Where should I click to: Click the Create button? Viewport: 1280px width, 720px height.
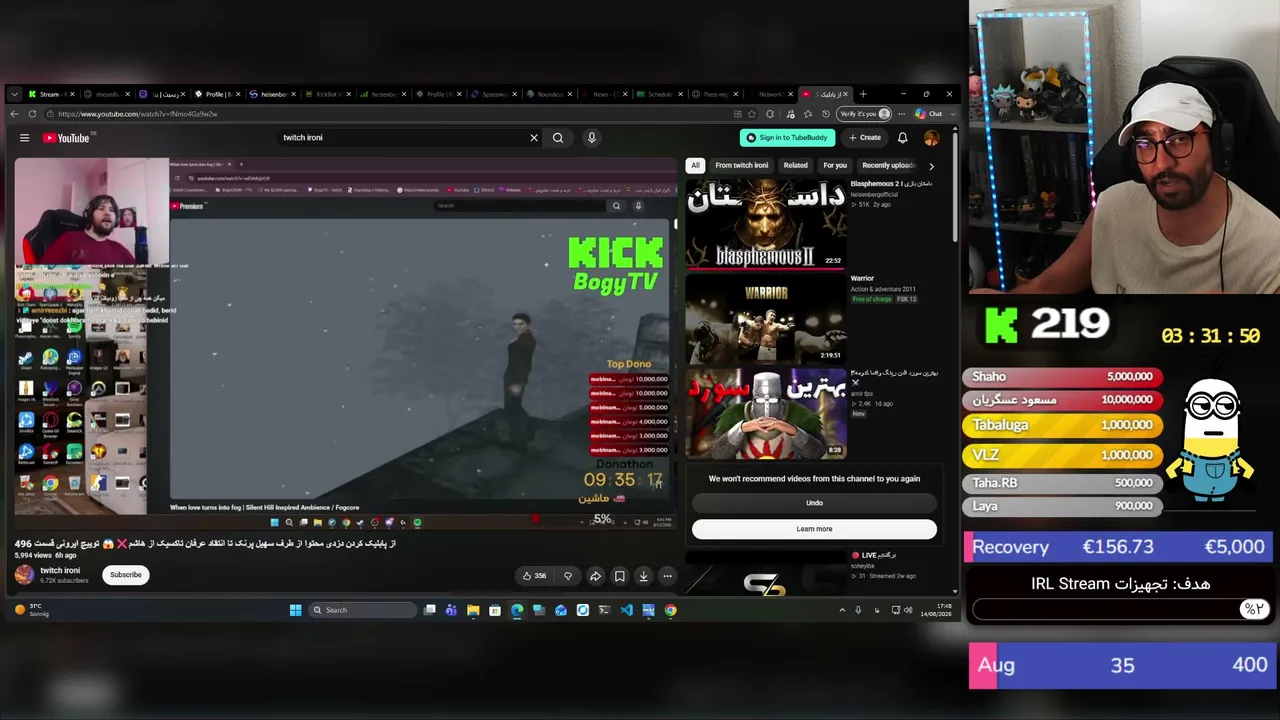(865, 138)
